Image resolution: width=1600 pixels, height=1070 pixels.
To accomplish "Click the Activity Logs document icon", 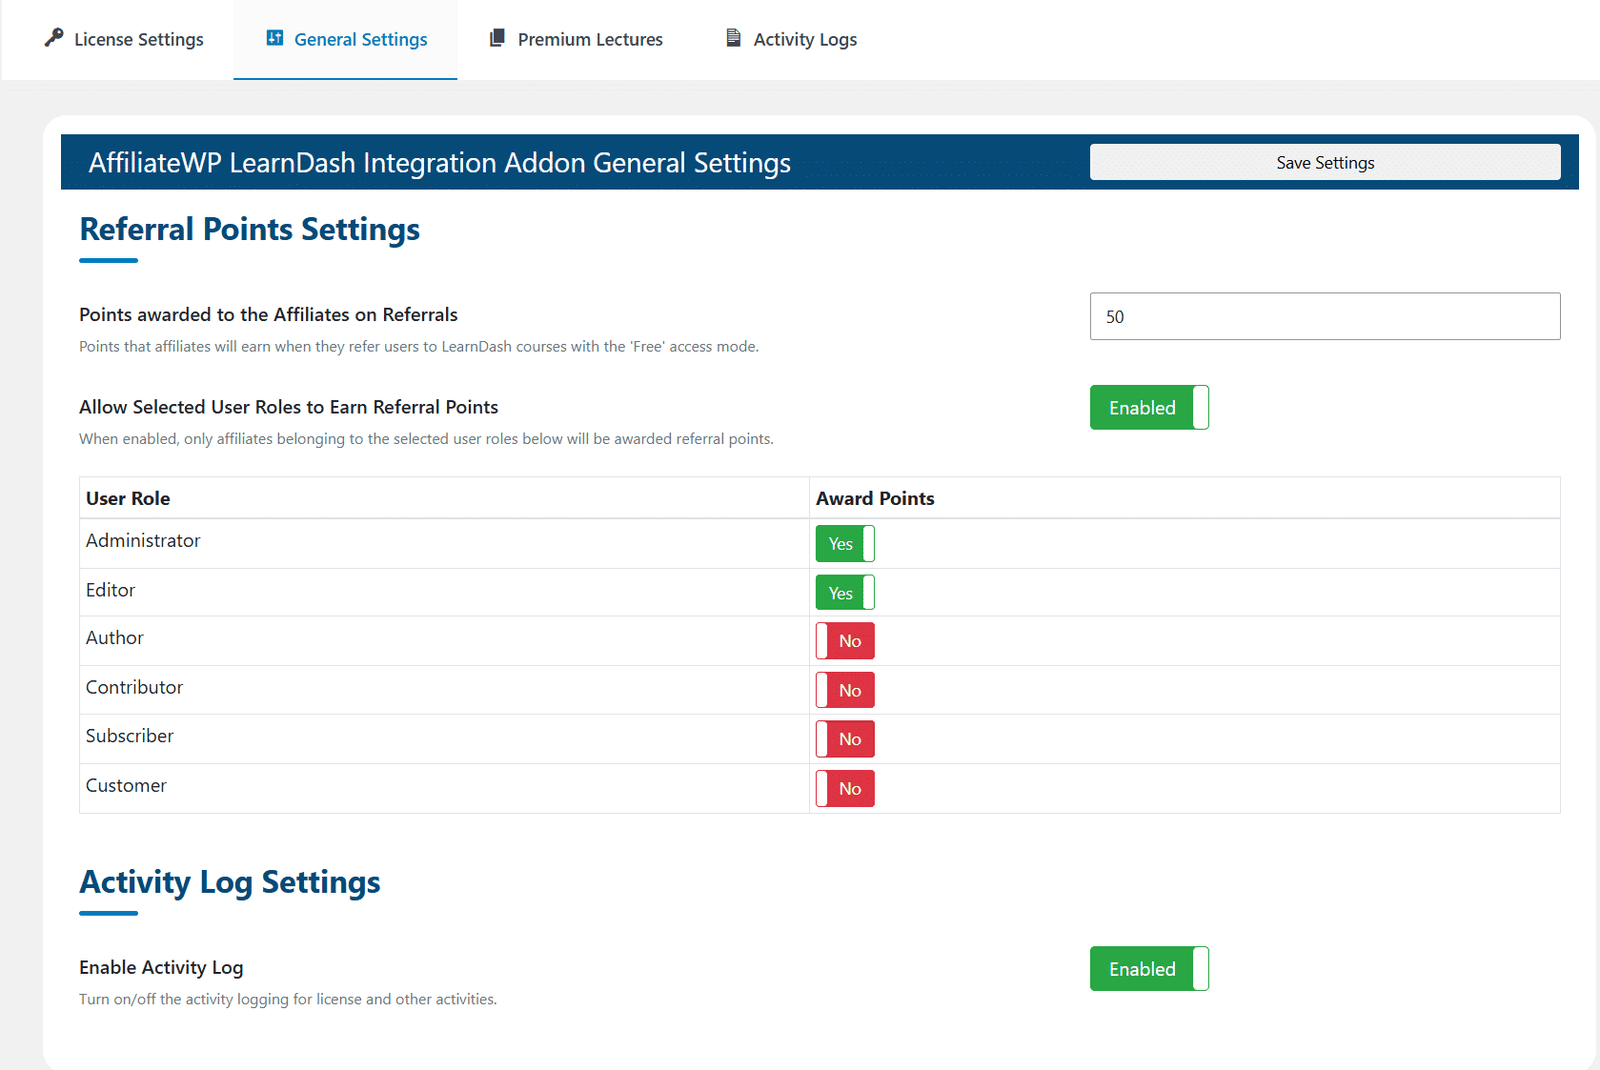I will (x=733, y=38).
